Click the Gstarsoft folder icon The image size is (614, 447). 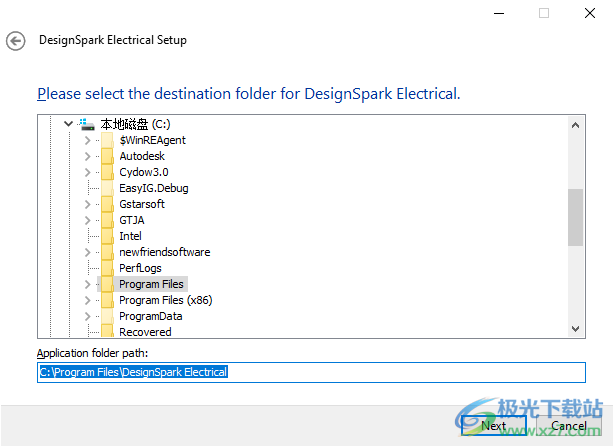pos(107,204)
